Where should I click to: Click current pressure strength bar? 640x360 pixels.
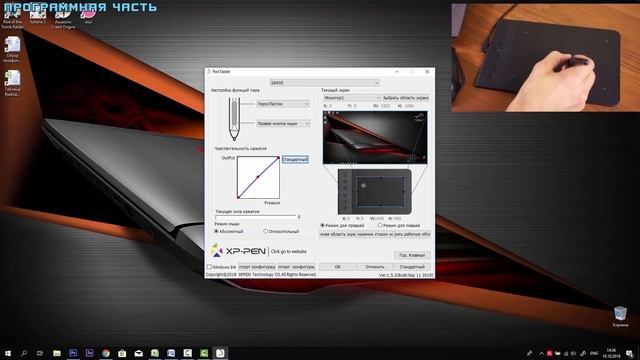coord(256,217)
